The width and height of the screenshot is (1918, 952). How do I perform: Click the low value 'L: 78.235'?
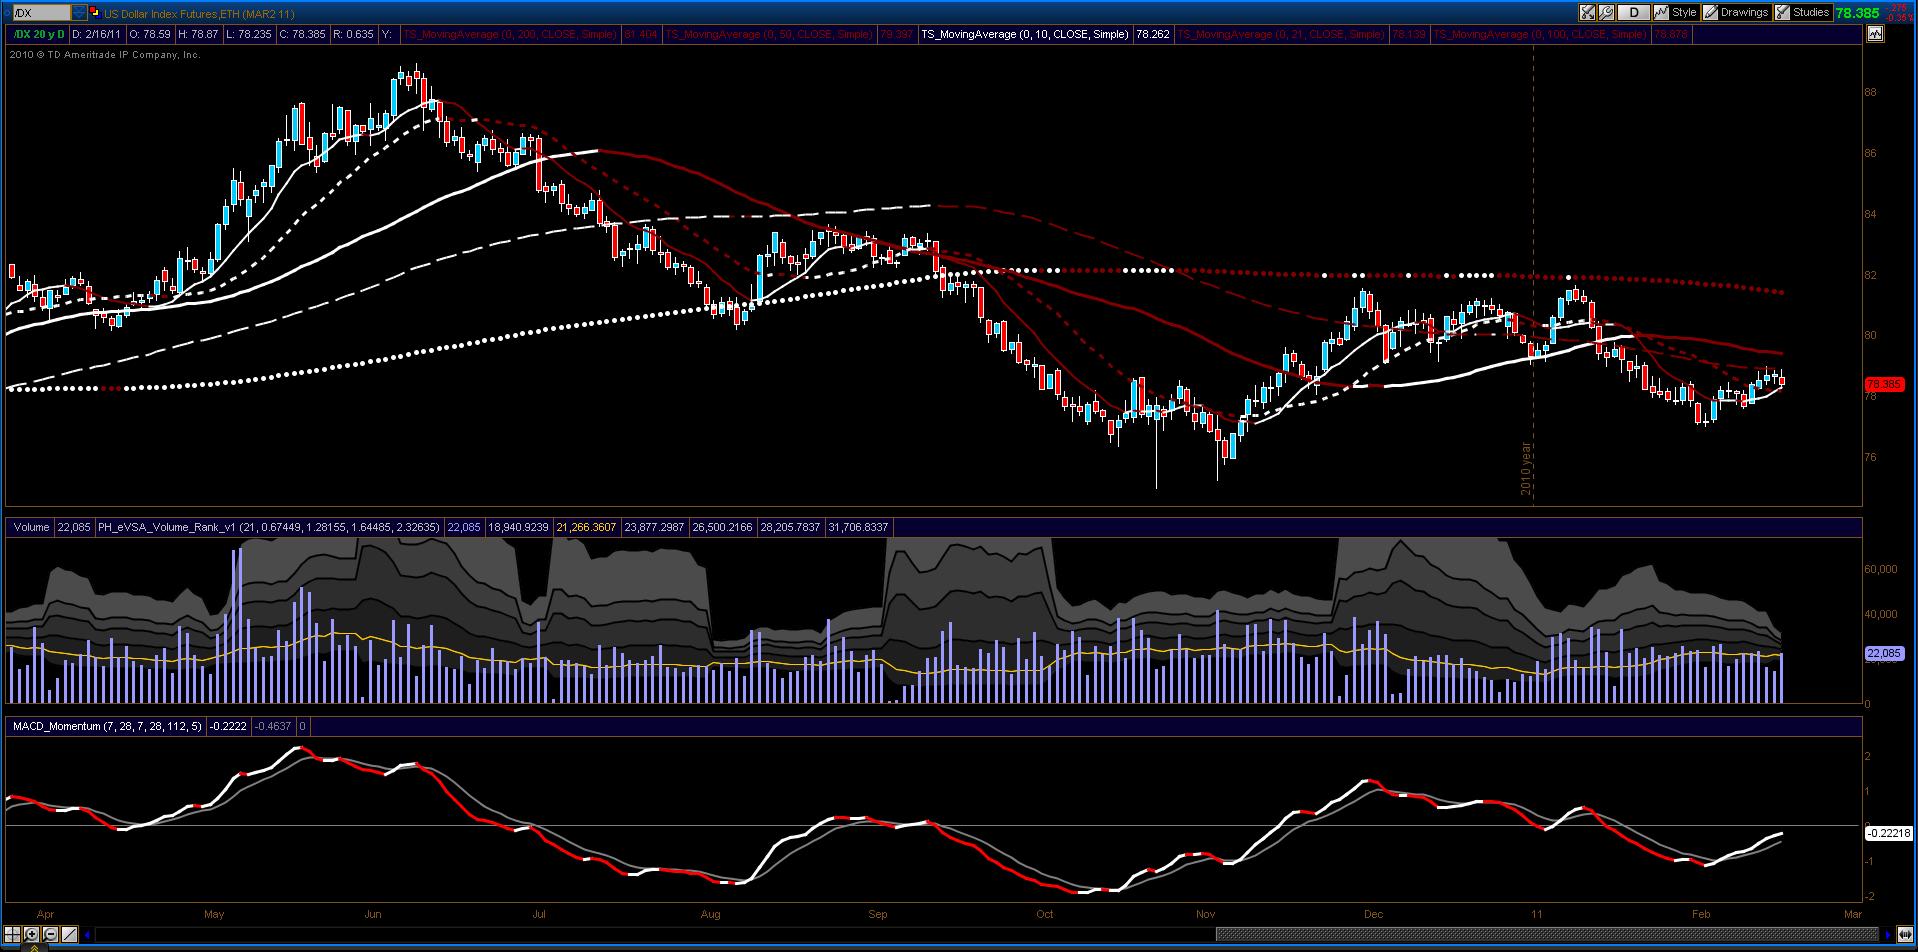[249, 34]
